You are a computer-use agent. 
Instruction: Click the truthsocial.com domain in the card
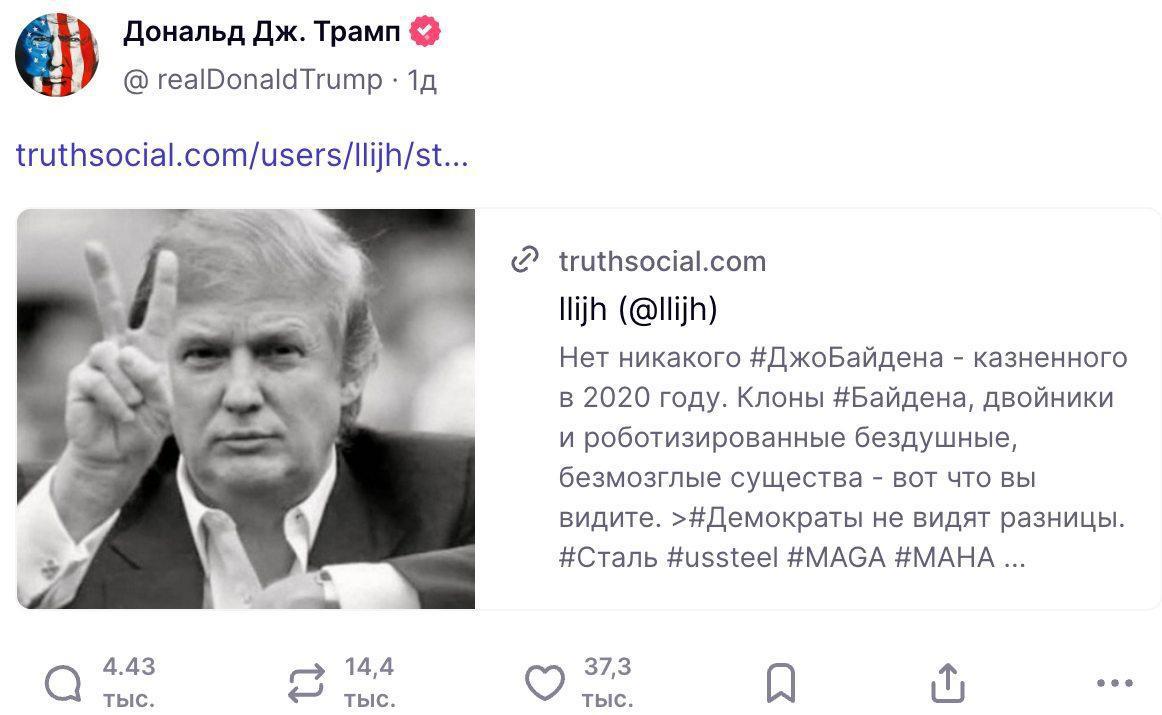coord(662,261)
